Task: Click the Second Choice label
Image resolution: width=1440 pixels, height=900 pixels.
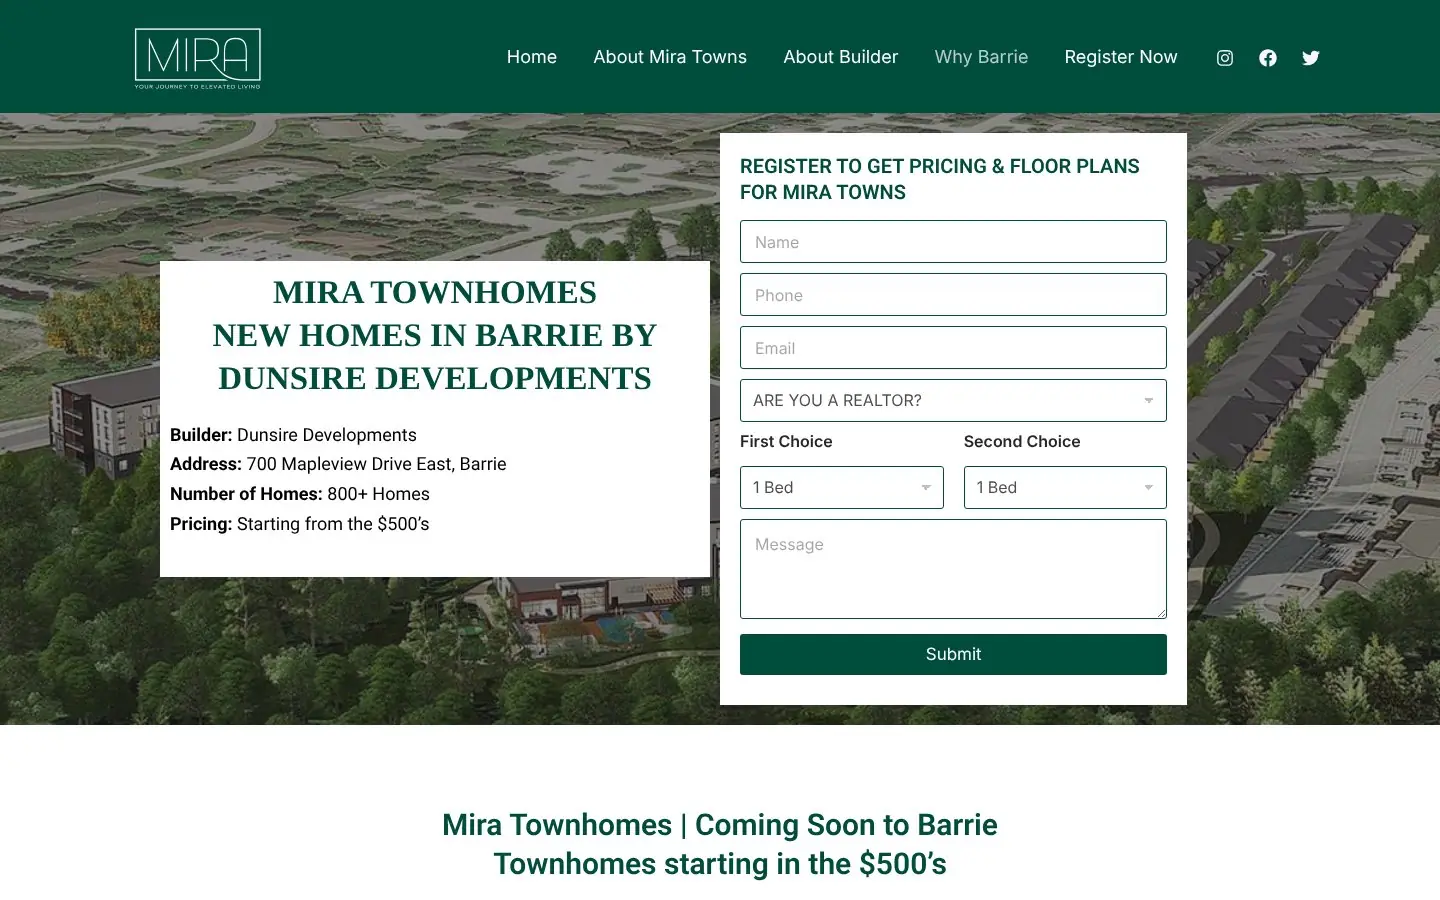Action: coord(1022,441)
